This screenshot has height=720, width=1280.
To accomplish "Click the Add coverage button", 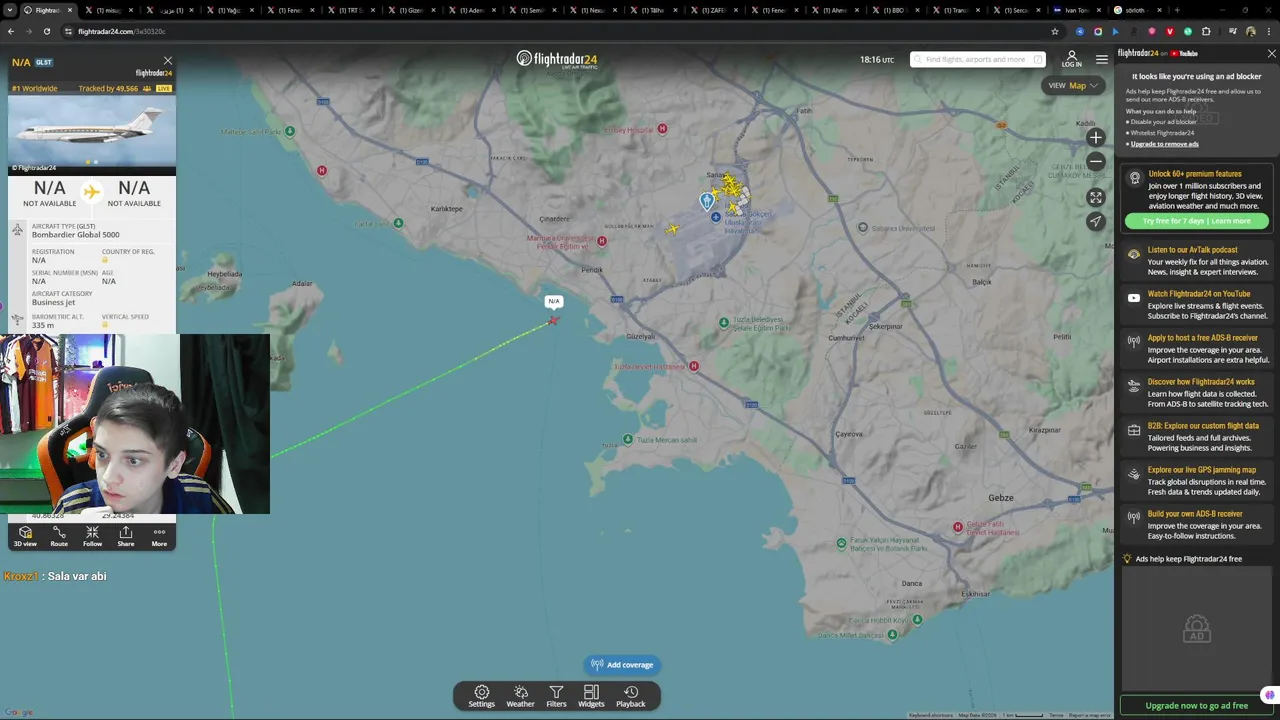I will click(621, 665).
